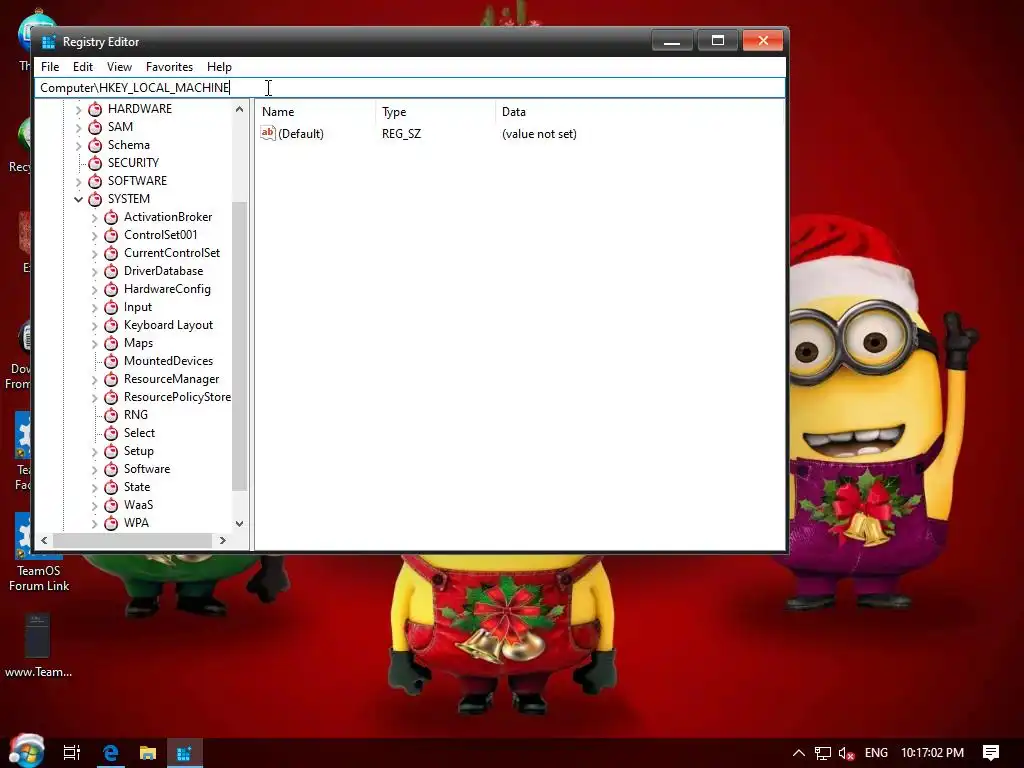1024x768 pixels.
Task: Click the SAM key icon
Action: [x=95, y=127]
